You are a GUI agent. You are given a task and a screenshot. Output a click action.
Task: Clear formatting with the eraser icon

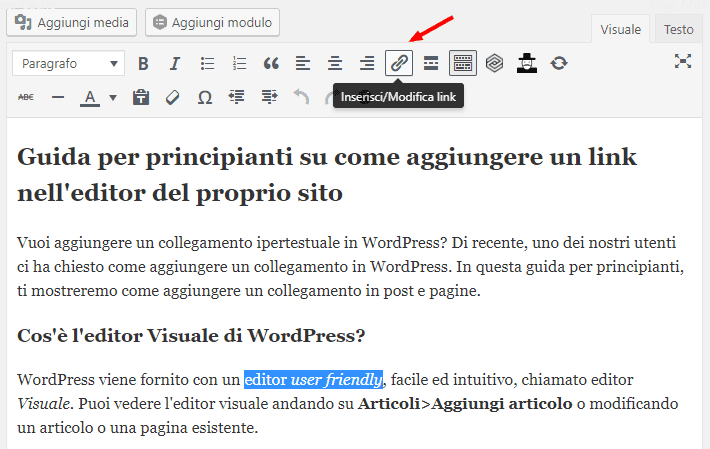(173, 97)
